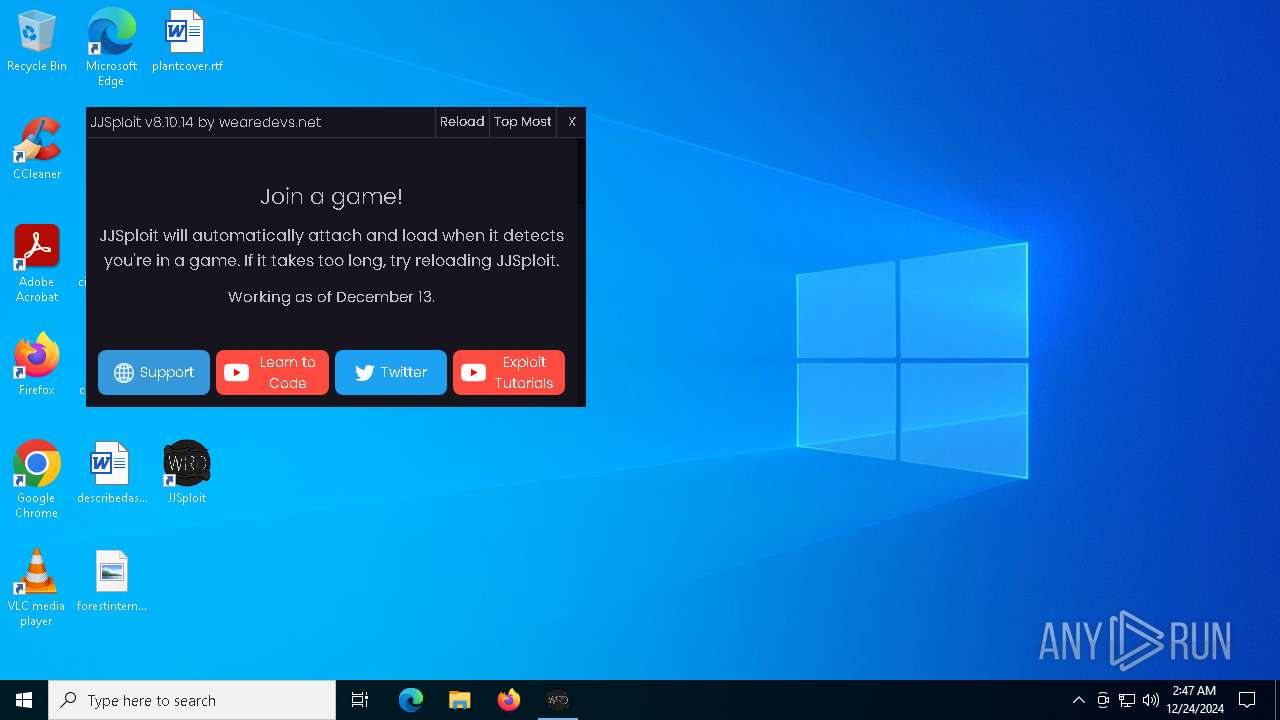Launch Microsoft Edge from the desktop

coord(111,47)
